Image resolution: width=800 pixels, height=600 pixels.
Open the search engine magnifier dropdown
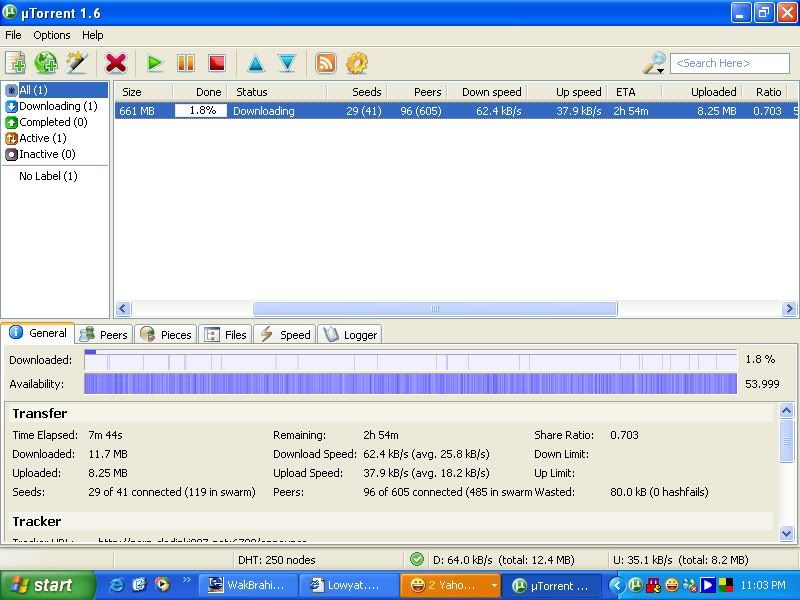pos(655,63)
